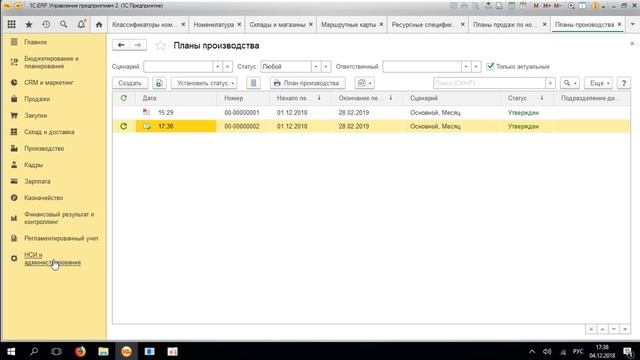
Task: Open notifications bell icon
Action: click(x=81, y=24)
